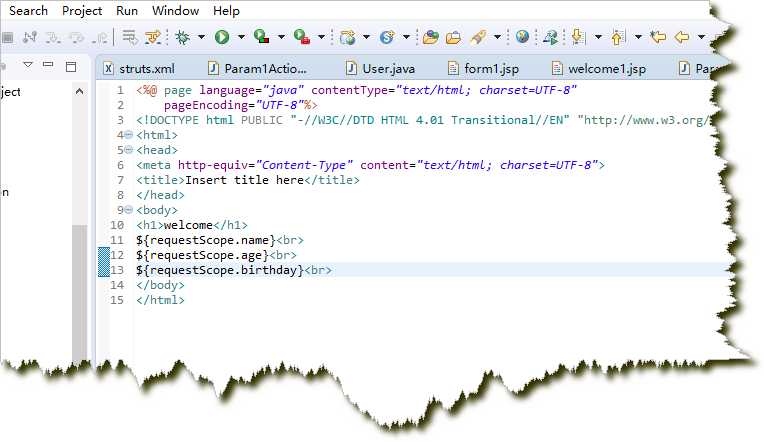Click the Step Into debug icon
The height and width of the screenshot is (442, 764).
coord(53,37)
